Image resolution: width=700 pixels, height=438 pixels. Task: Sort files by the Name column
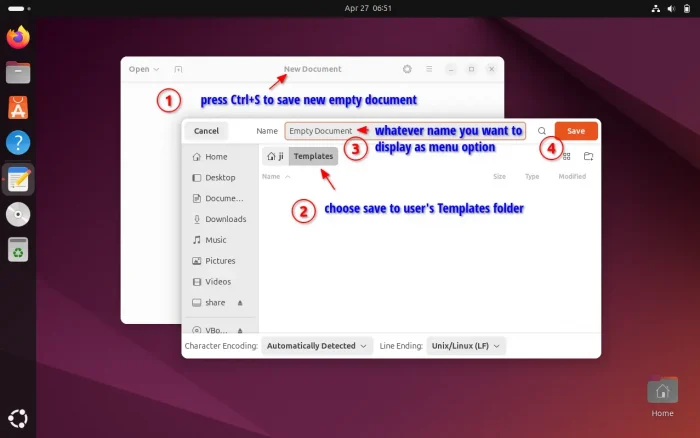tap(271, 176)
